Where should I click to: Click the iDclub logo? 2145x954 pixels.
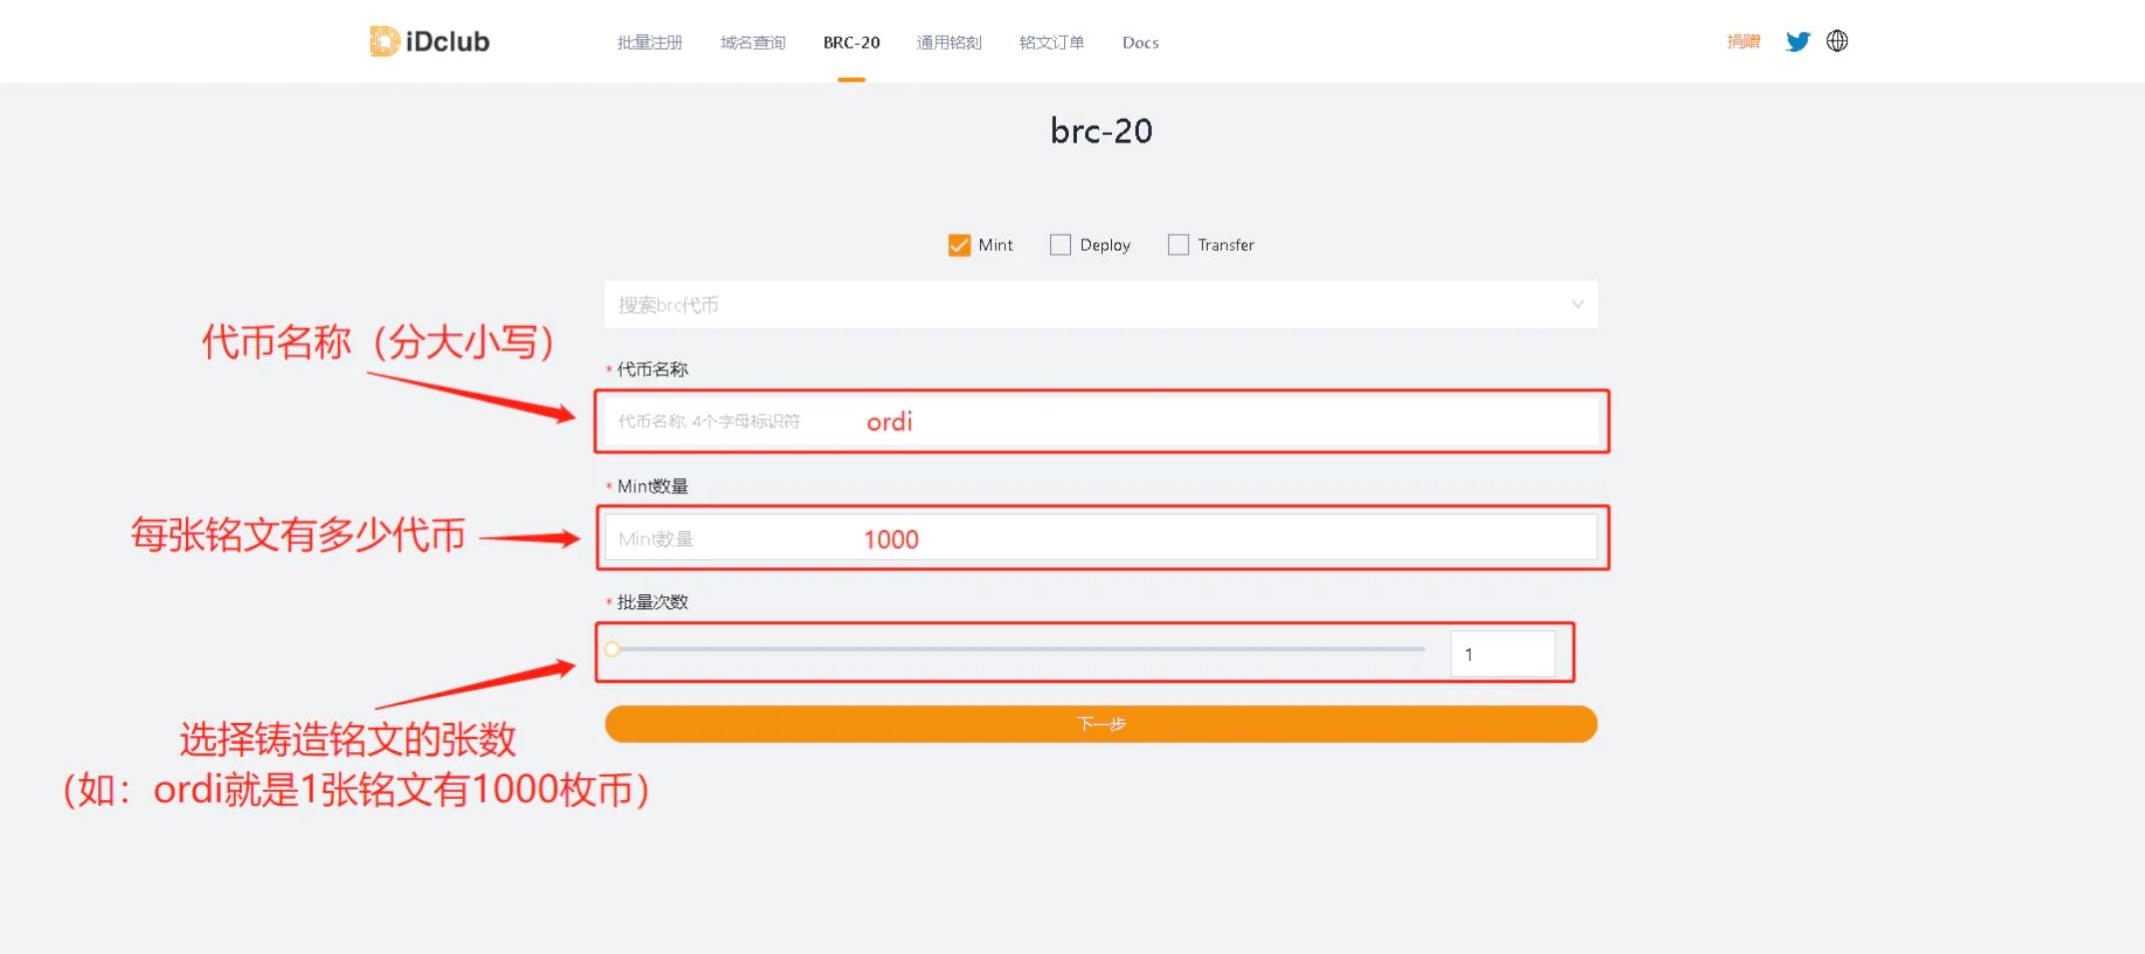coord(430,41)
